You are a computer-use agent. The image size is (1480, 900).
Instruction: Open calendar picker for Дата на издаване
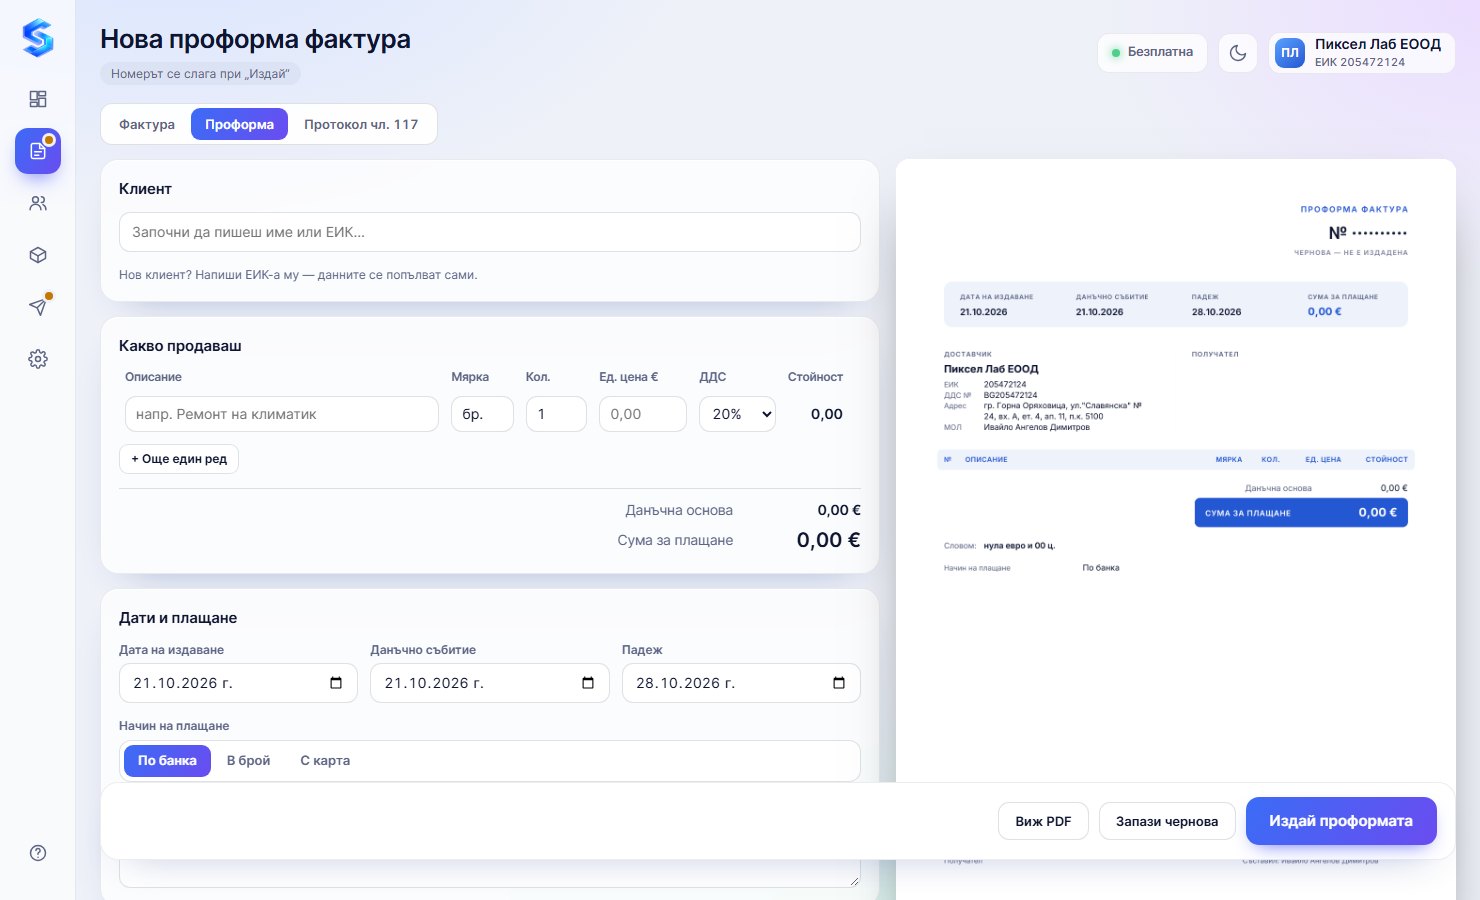click(x=336, y=683)
